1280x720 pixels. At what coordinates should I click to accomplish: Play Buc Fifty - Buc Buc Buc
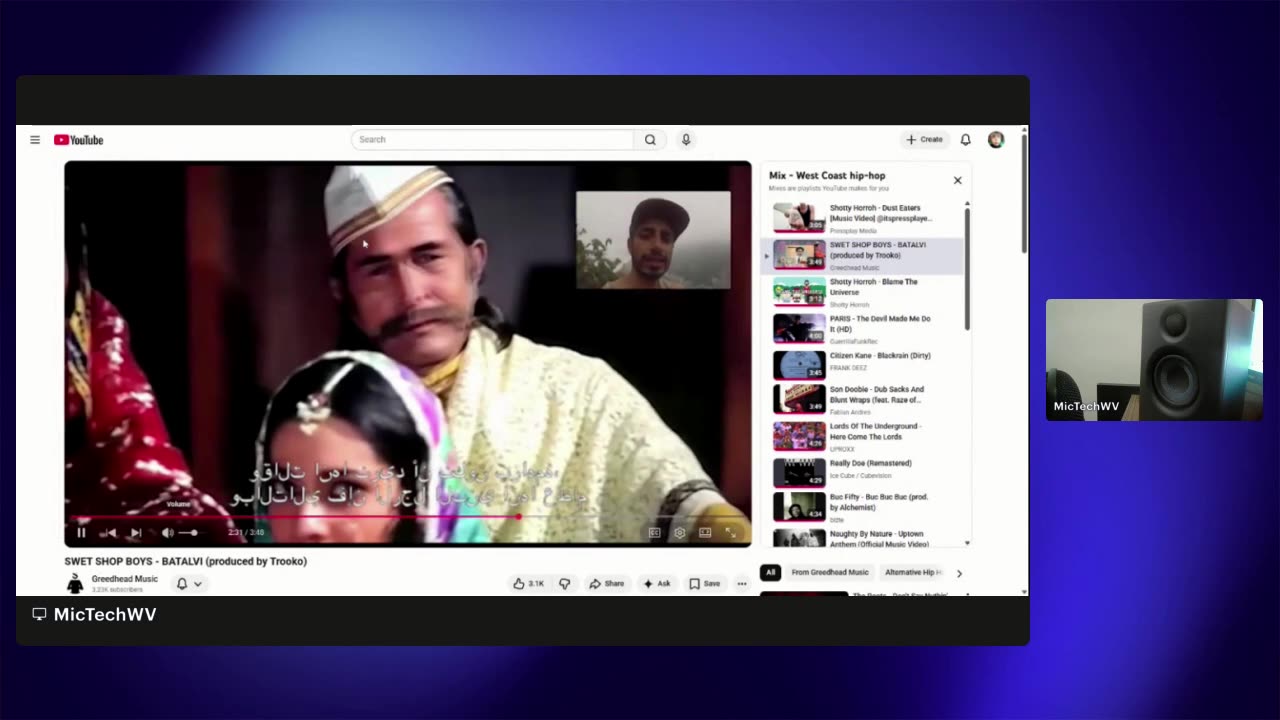pyautogui.click(x=862, y=508)
